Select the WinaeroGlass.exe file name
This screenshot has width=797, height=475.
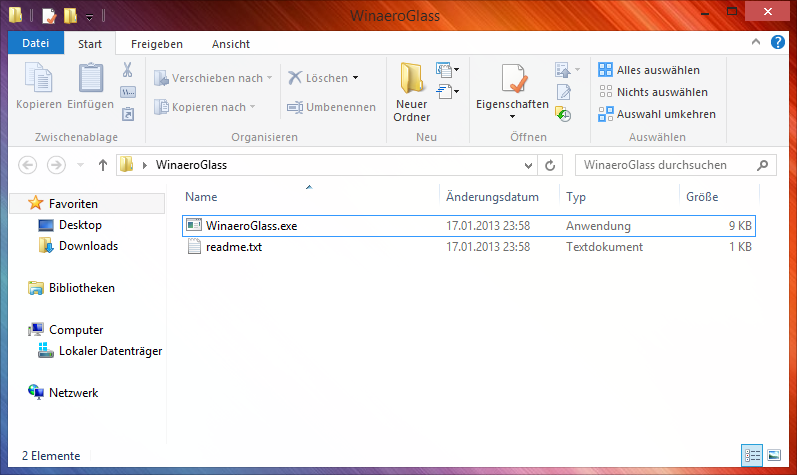click(252, 226)
